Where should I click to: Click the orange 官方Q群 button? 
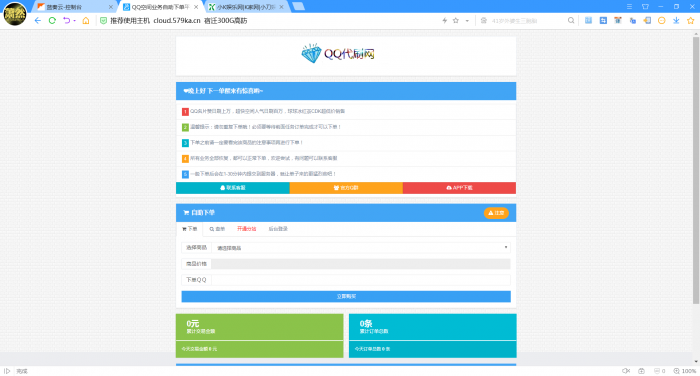346,188
